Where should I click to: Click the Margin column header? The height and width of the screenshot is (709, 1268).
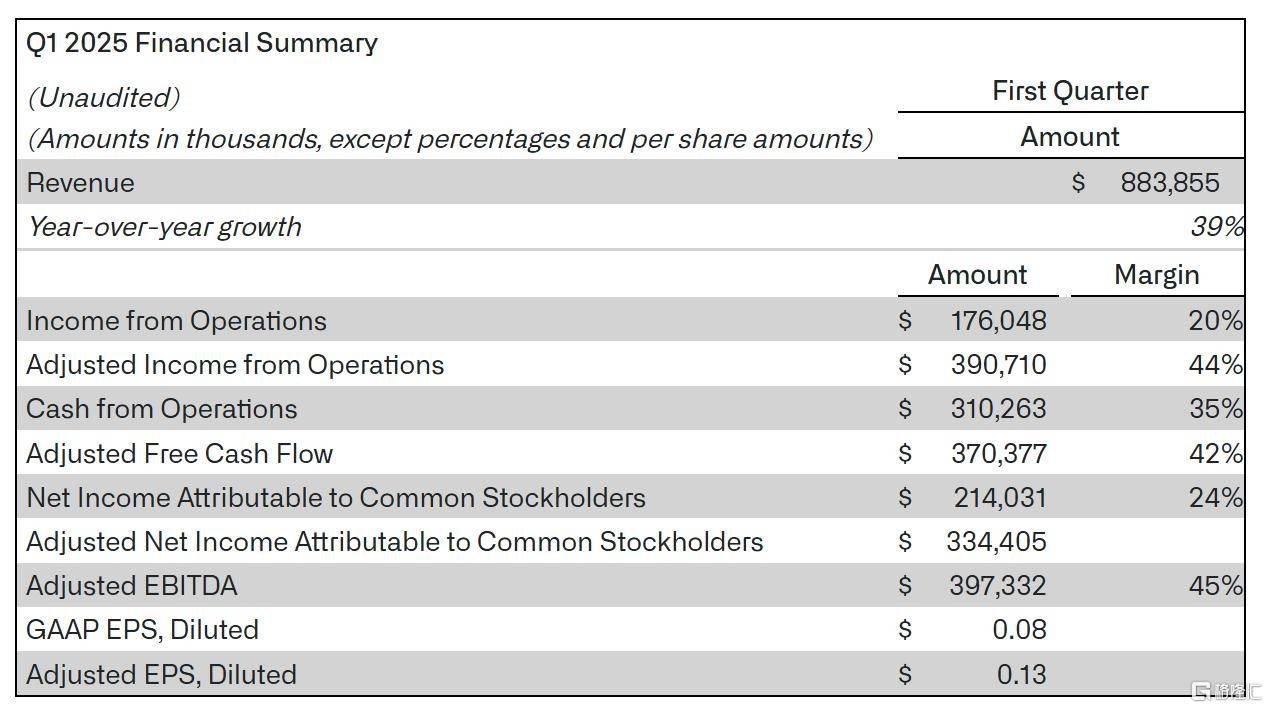[1156, 275]
